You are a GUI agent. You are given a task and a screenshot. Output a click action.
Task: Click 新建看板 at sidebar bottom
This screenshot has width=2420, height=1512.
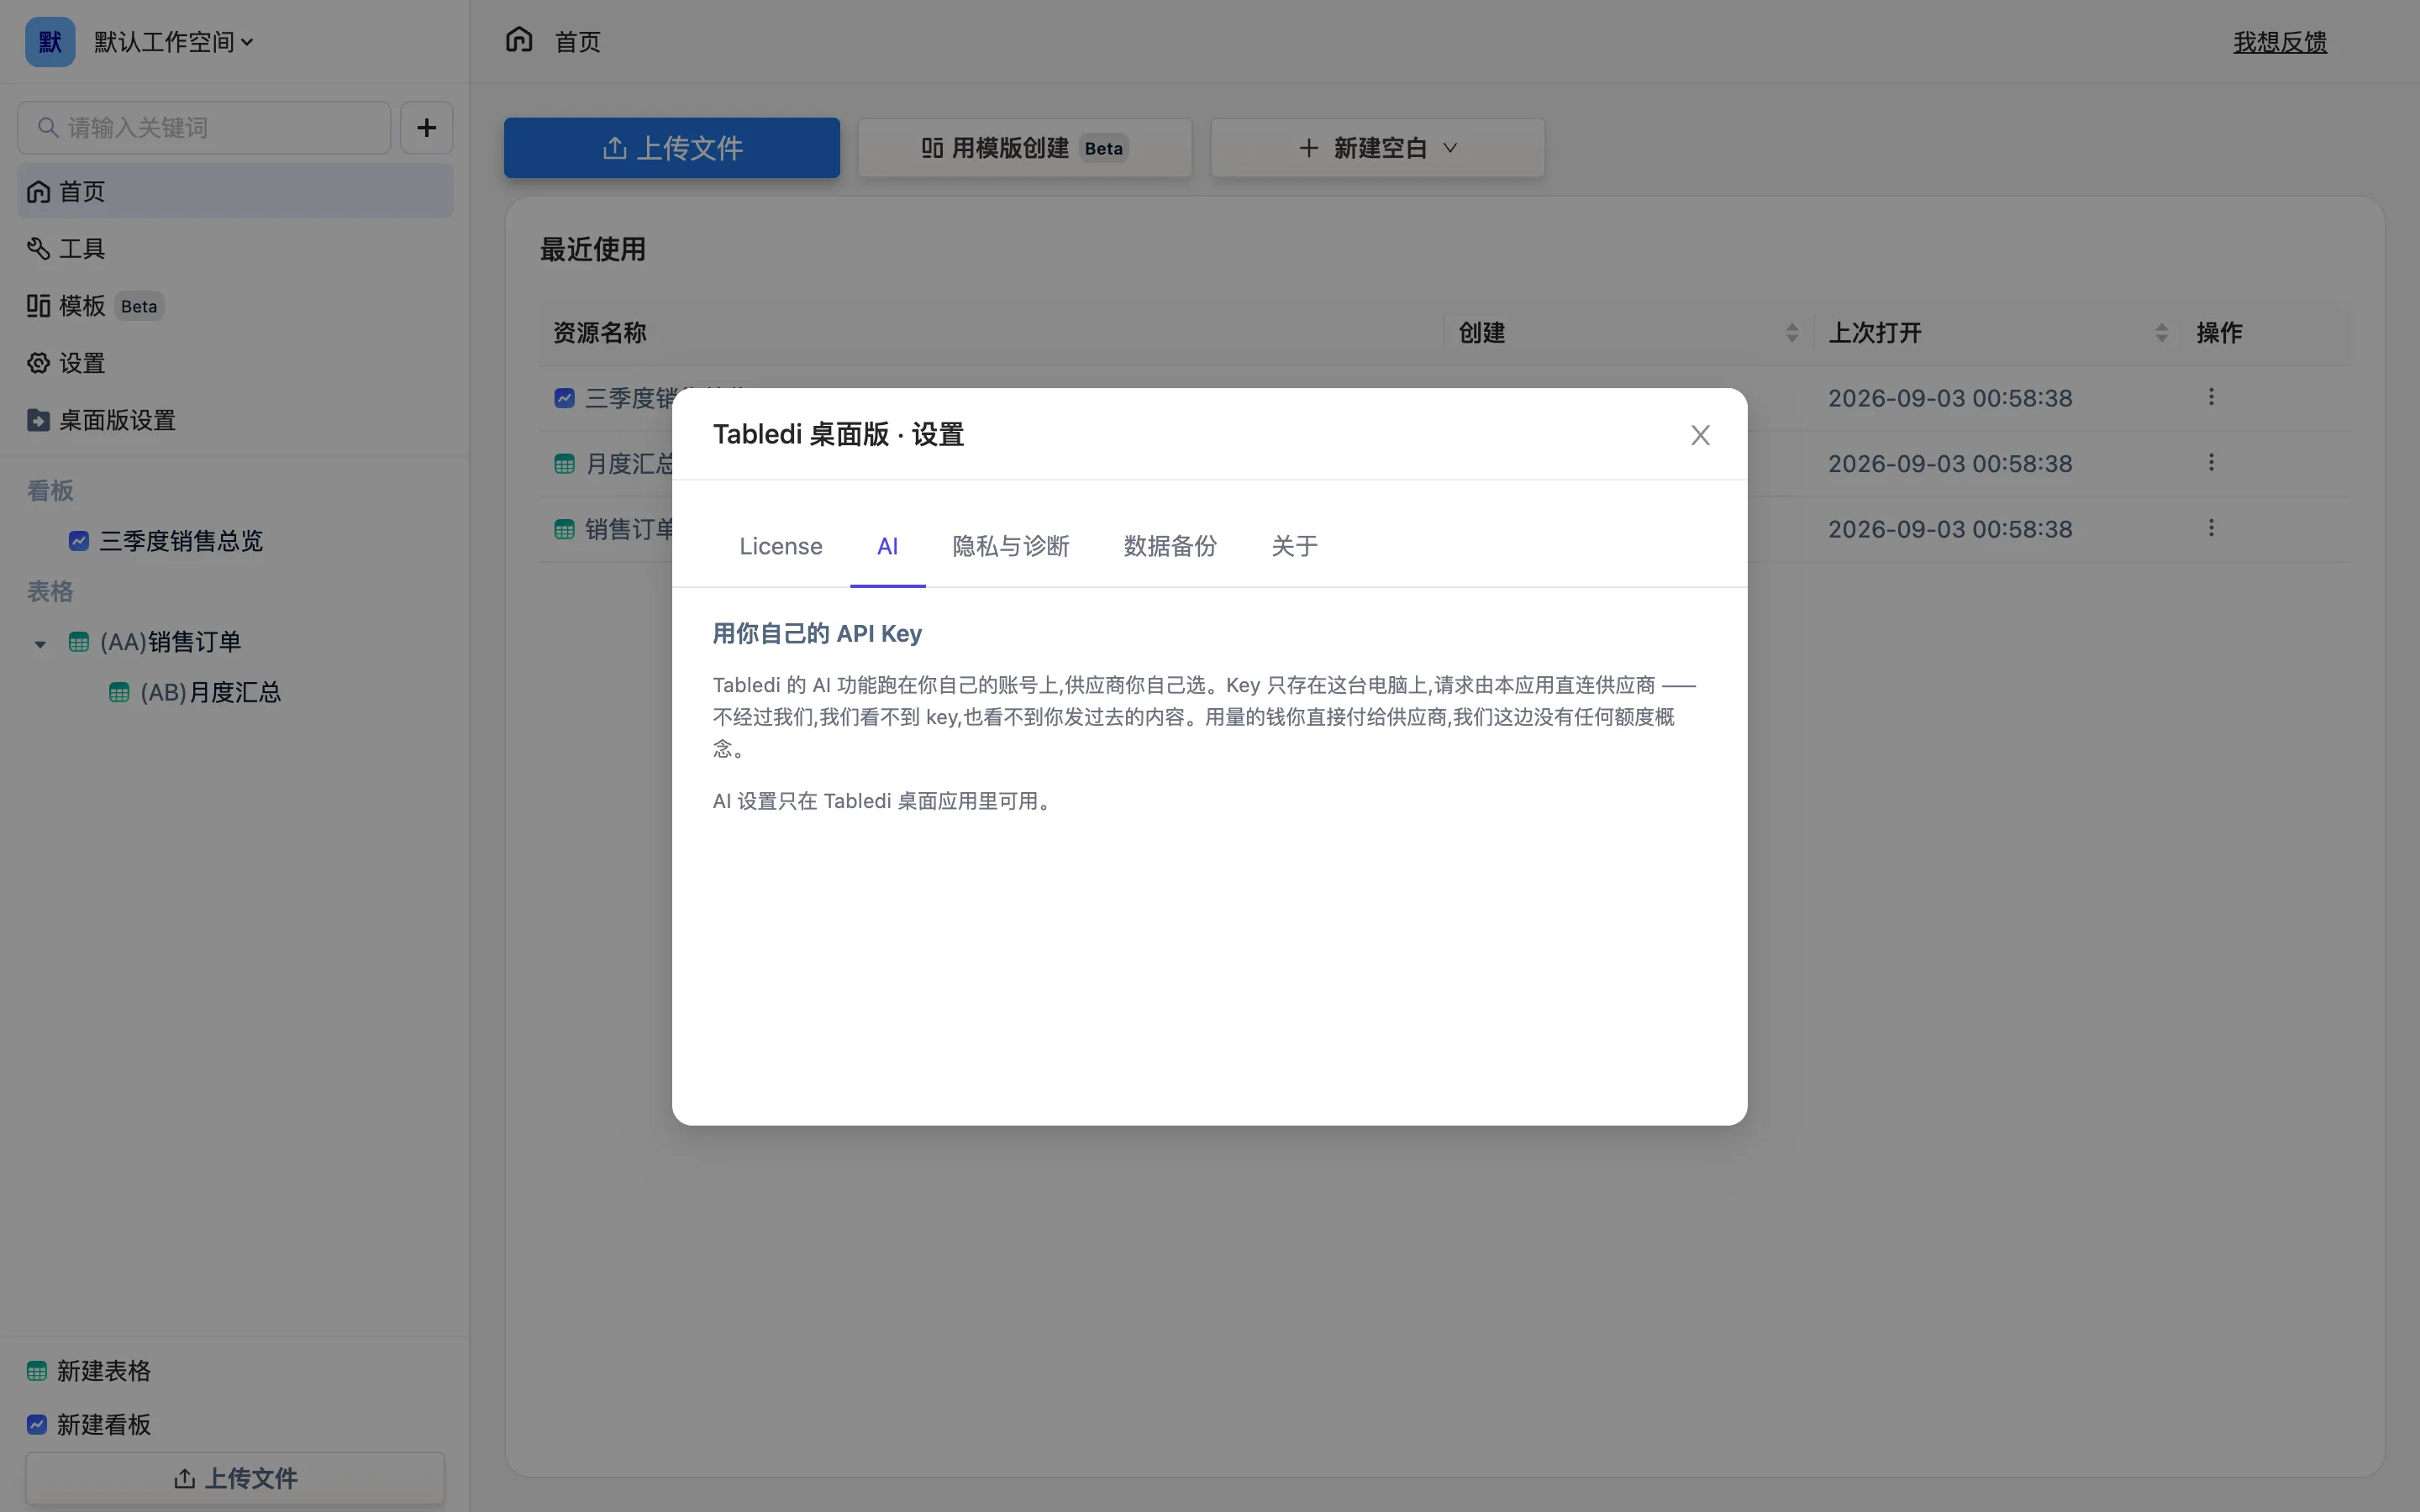point(89,1425)
